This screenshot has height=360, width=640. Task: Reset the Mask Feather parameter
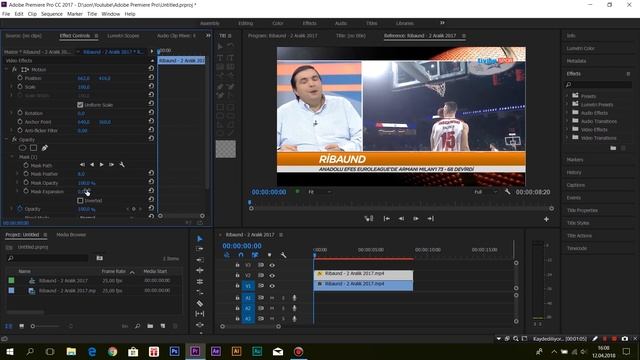coord(151,173)
